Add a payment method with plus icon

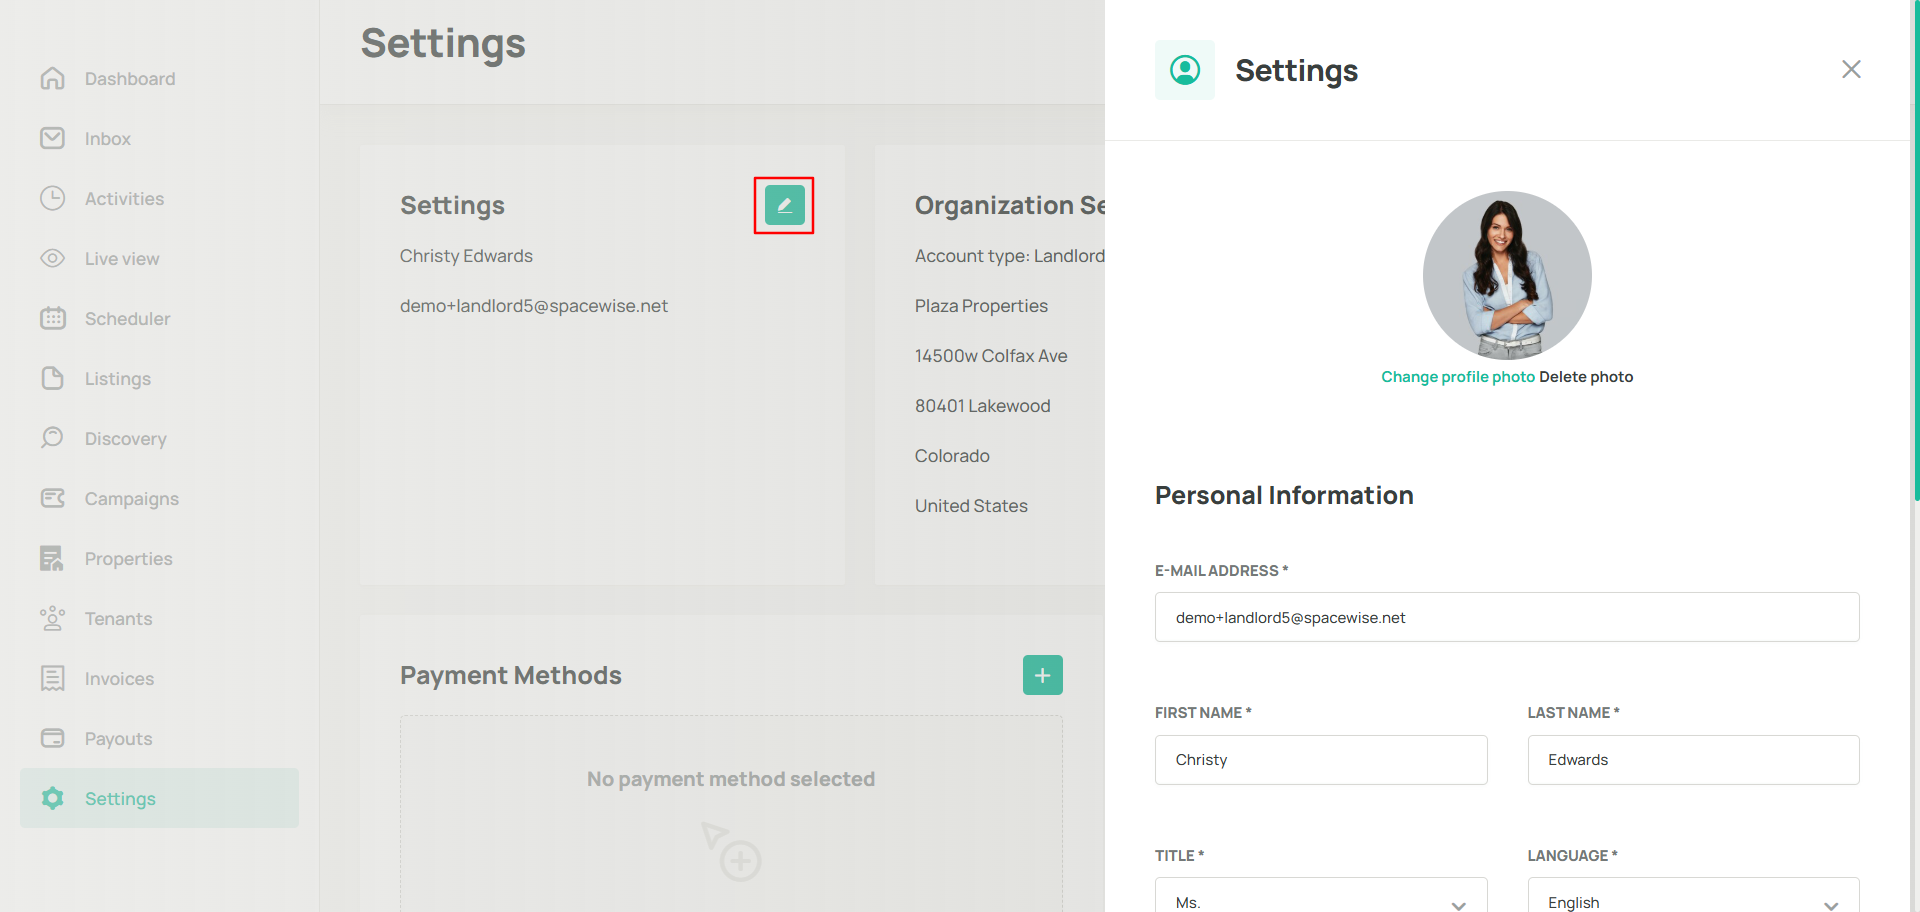pos(1042,675)
